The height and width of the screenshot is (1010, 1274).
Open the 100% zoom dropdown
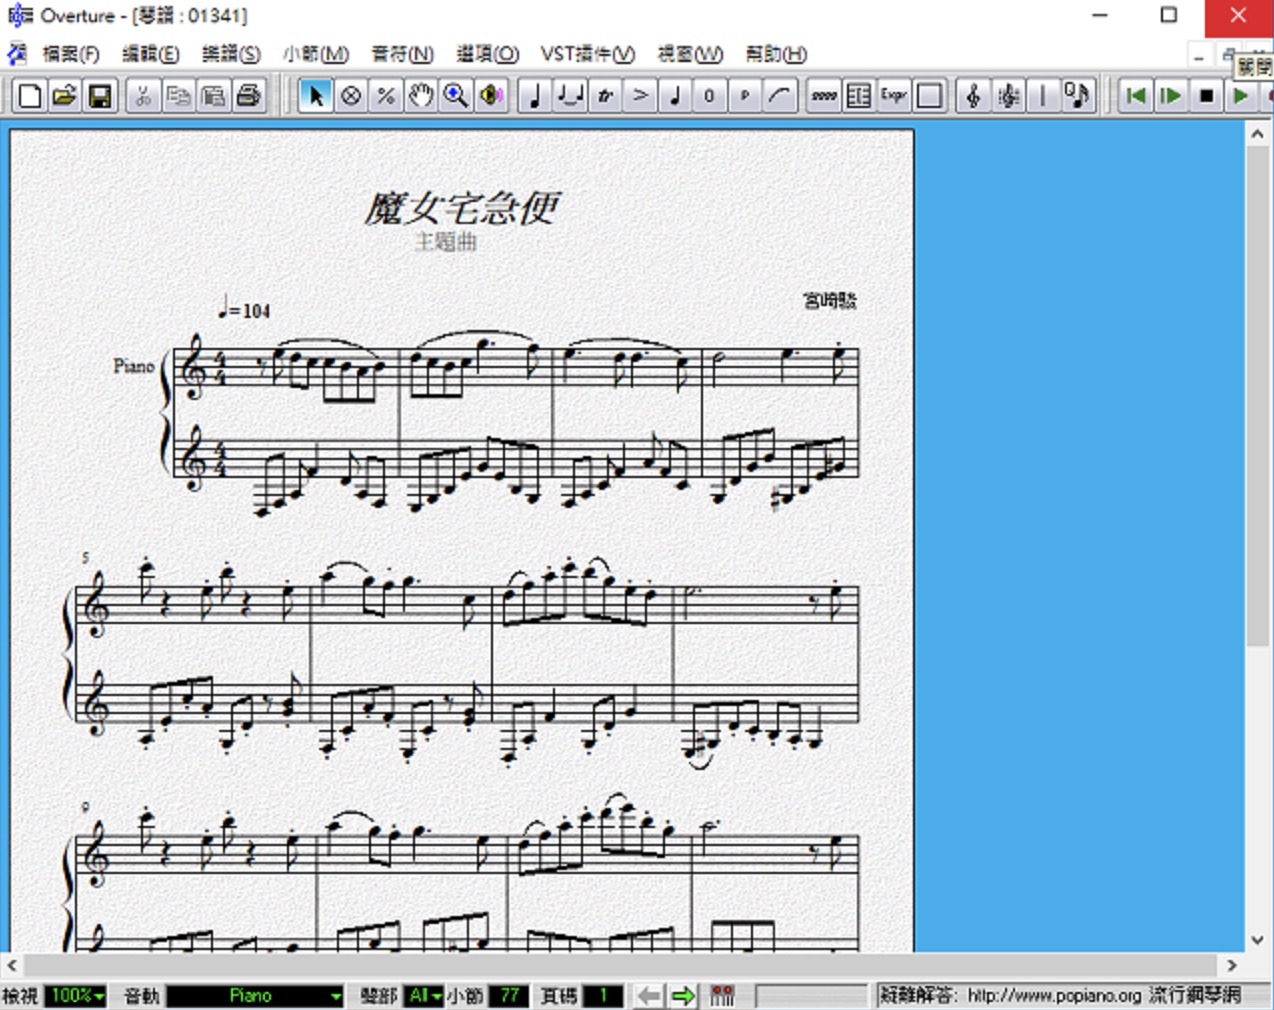pyautogui.click(x=76, y=996)
